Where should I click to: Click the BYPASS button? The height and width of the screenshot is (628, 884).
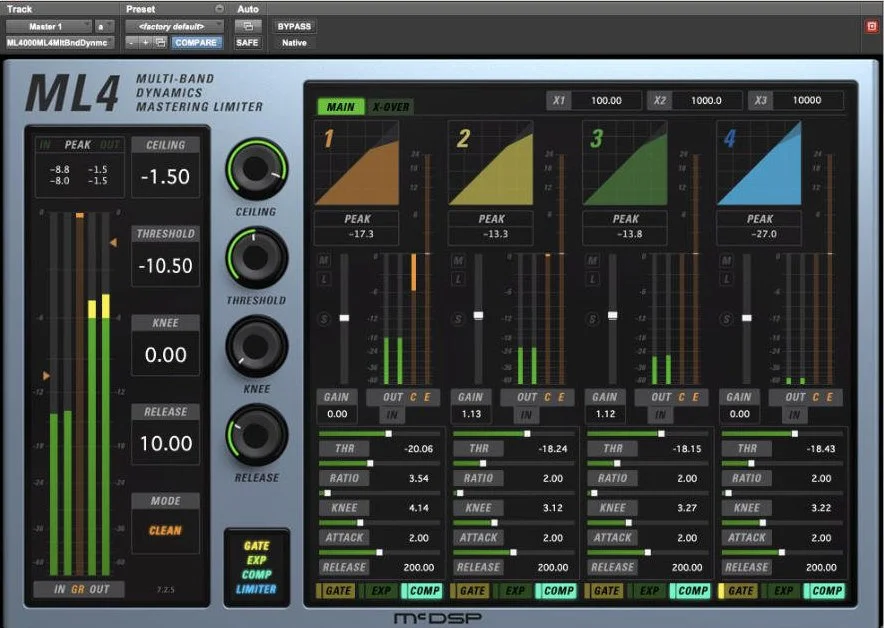[294, 26]
